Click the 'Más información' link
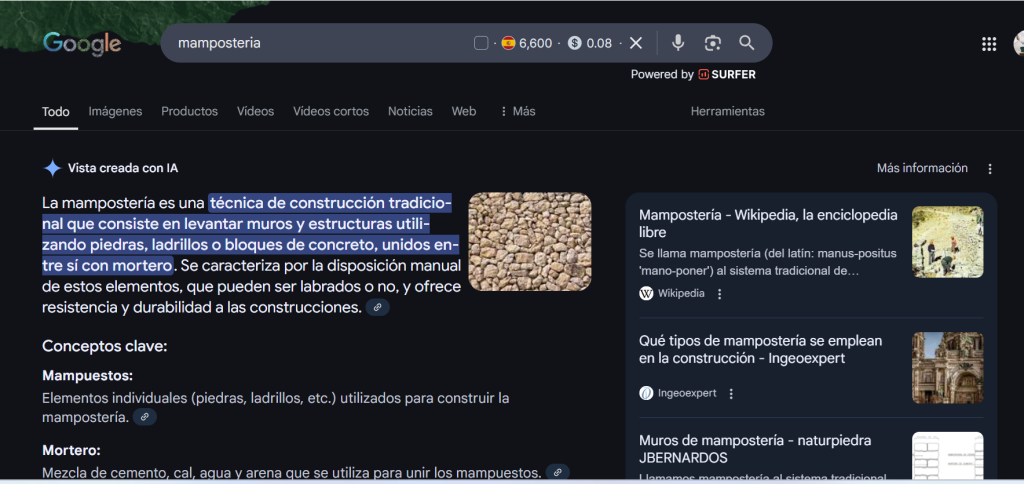1024x484 pixels. (x=922, y=168)
